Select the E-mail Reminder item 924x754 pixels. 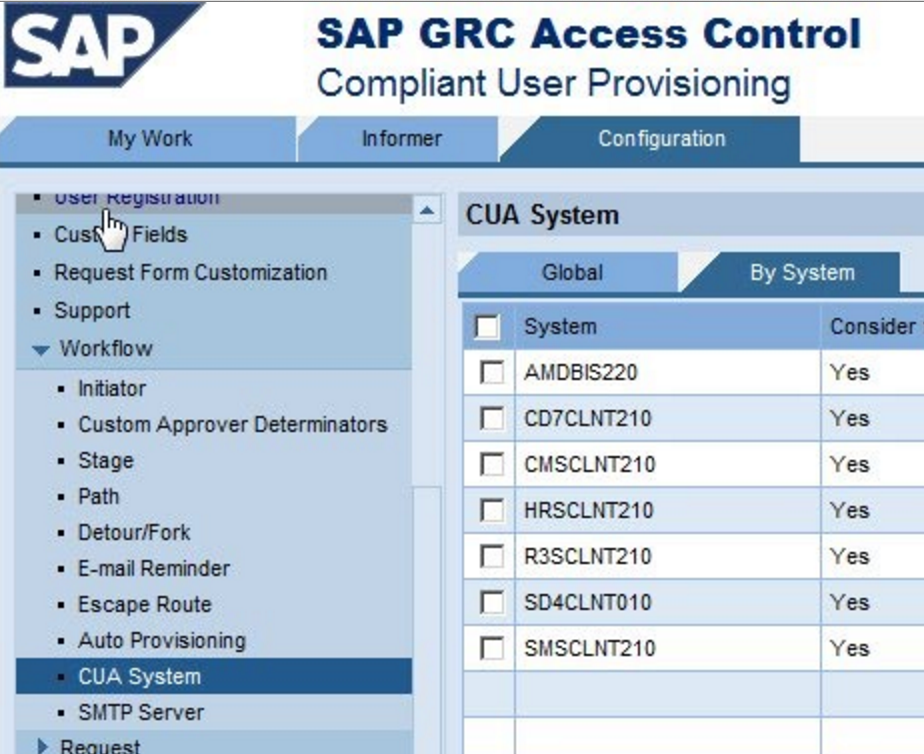154,568
